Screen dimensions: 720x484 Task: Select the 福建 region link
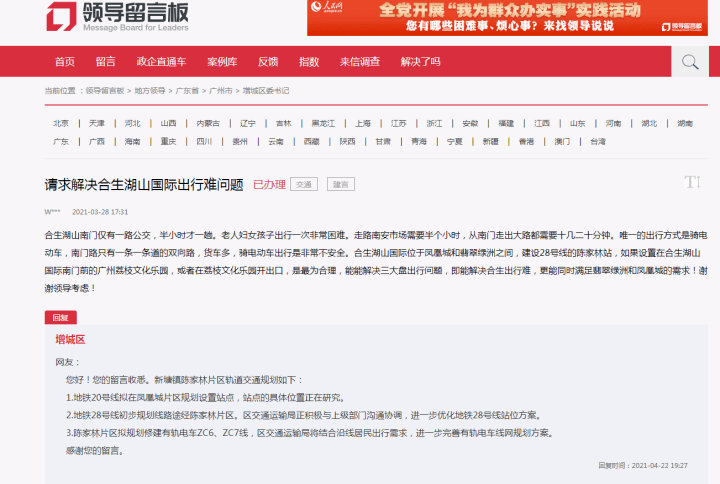point(506,124)
